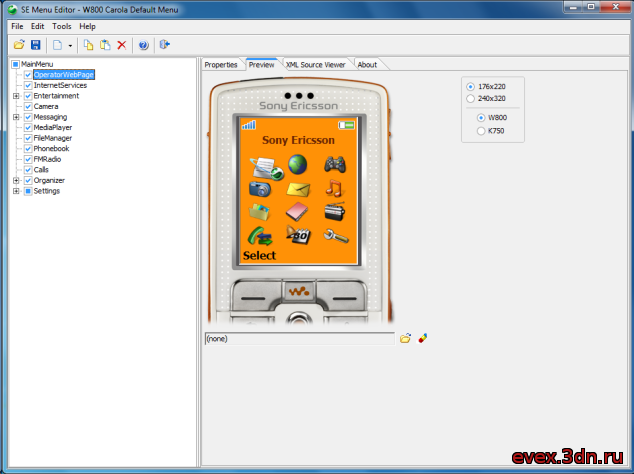This screenshot has width=634, height=474.
Task: Click the globe icon on phone screen
Action: coord(298,164)
